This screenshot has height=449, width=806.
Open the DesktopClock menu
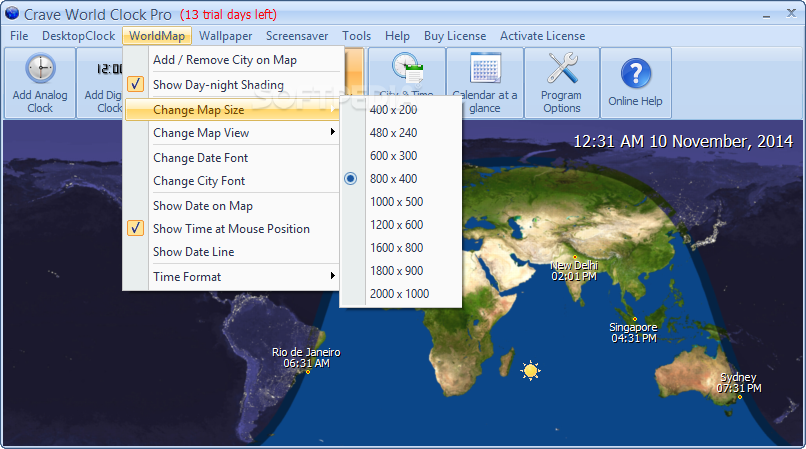click(79, 36)
